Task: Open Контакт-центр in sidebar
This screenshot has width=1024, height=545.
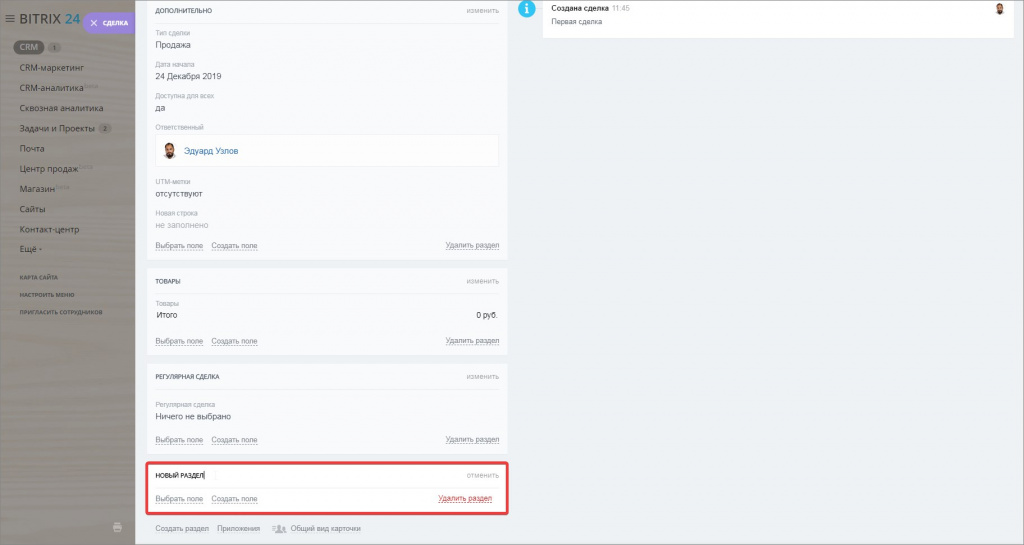Action: (x=49, y=229)
